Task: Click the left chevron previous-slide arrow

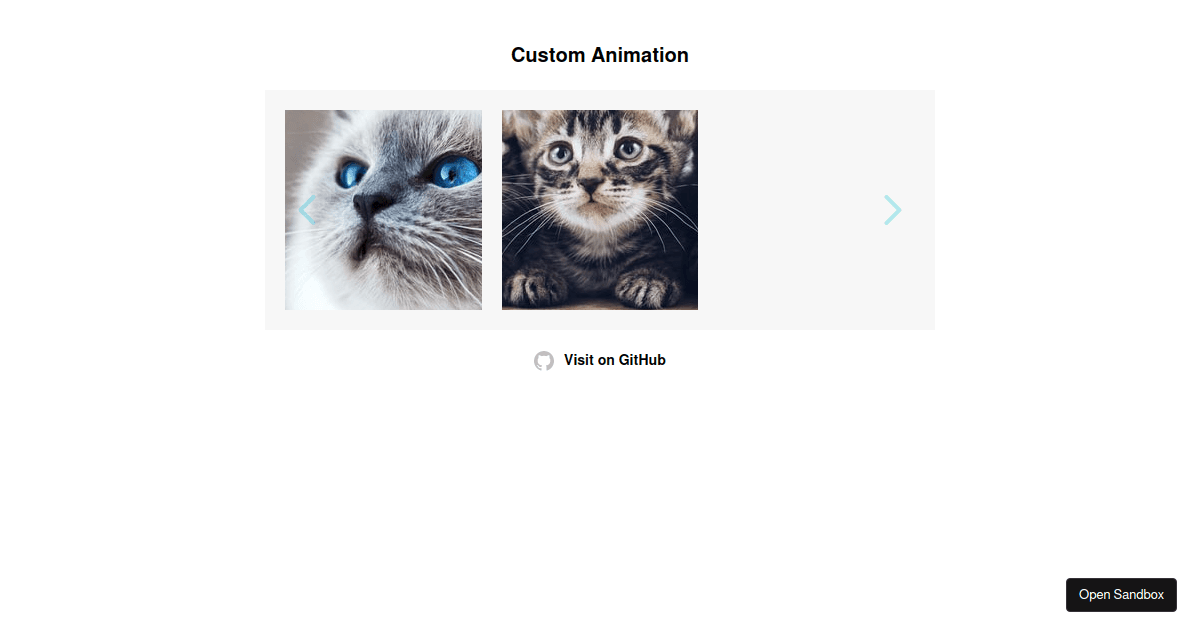Action: [x=307, y=210]
